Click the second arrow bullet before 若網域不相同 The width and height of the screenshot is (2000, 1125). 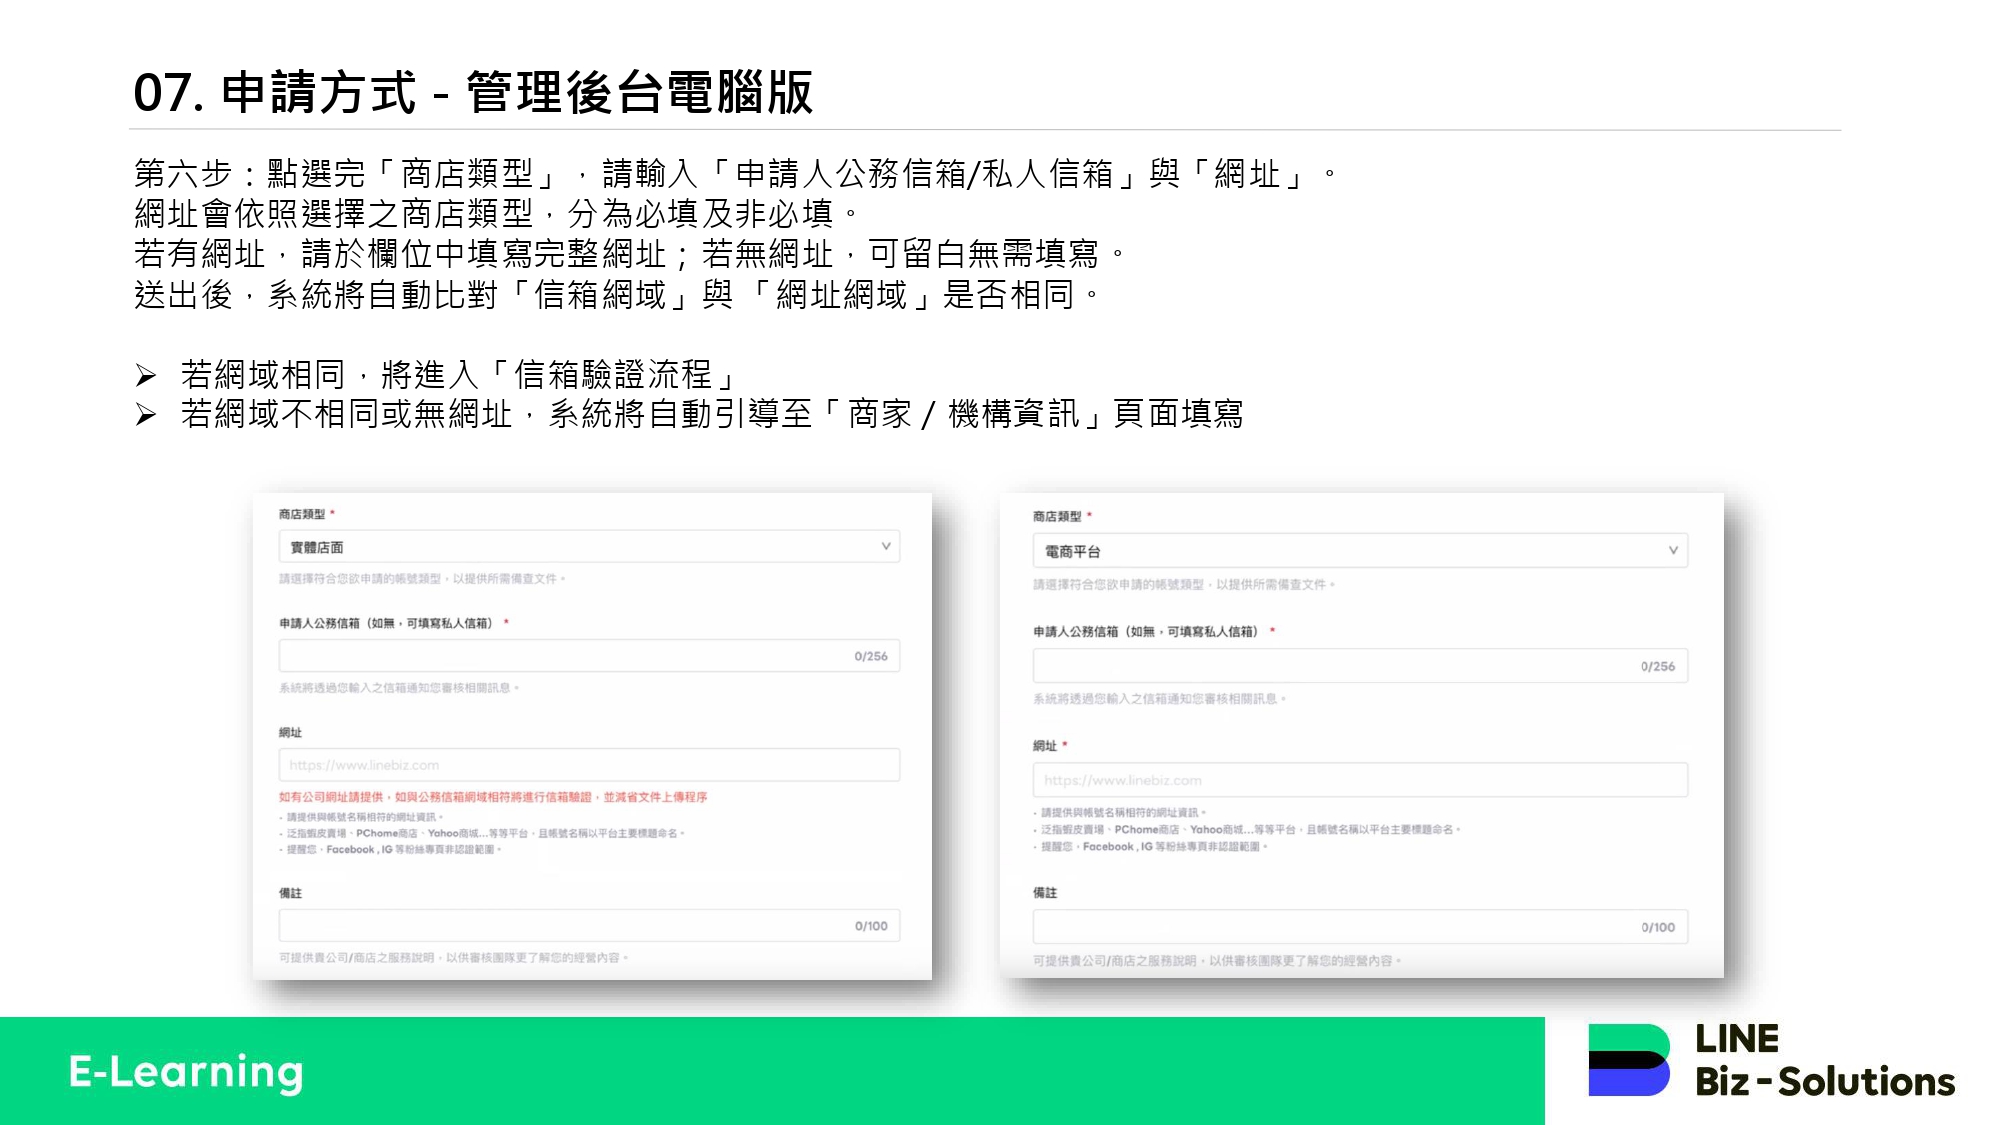[146, 415]
